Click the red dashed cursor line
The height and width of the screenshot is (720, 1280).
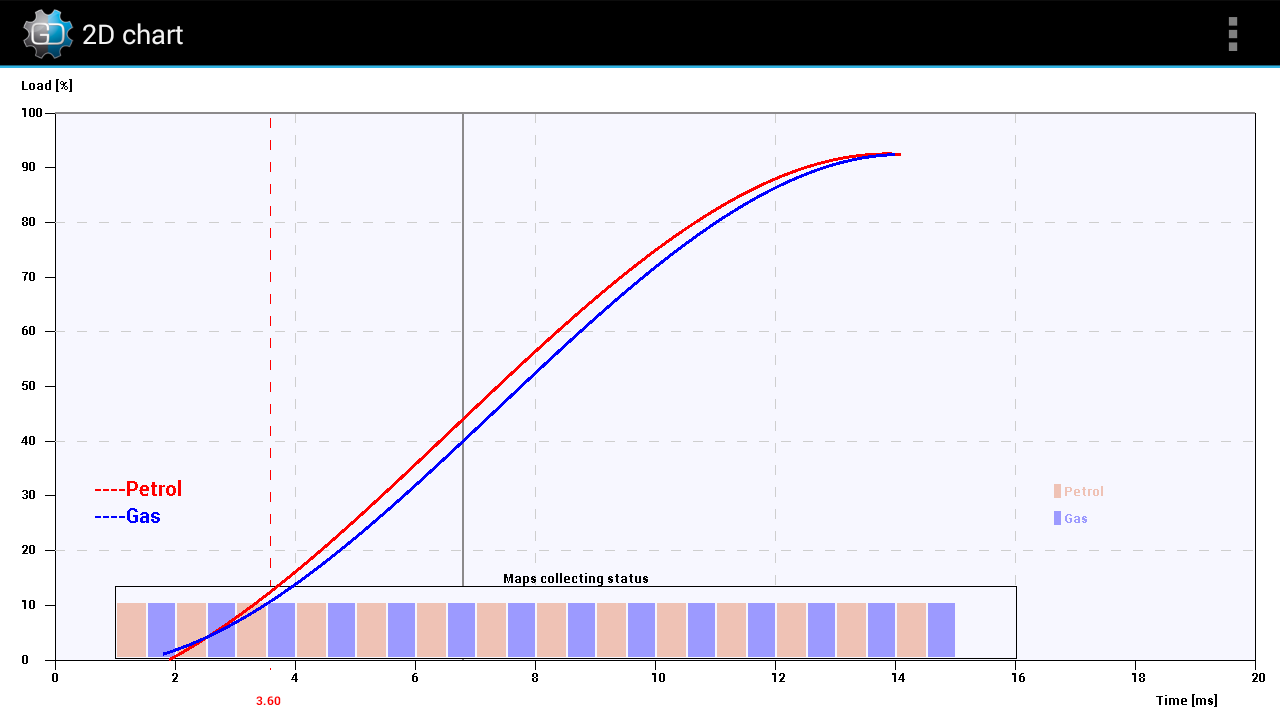[270, 390]
